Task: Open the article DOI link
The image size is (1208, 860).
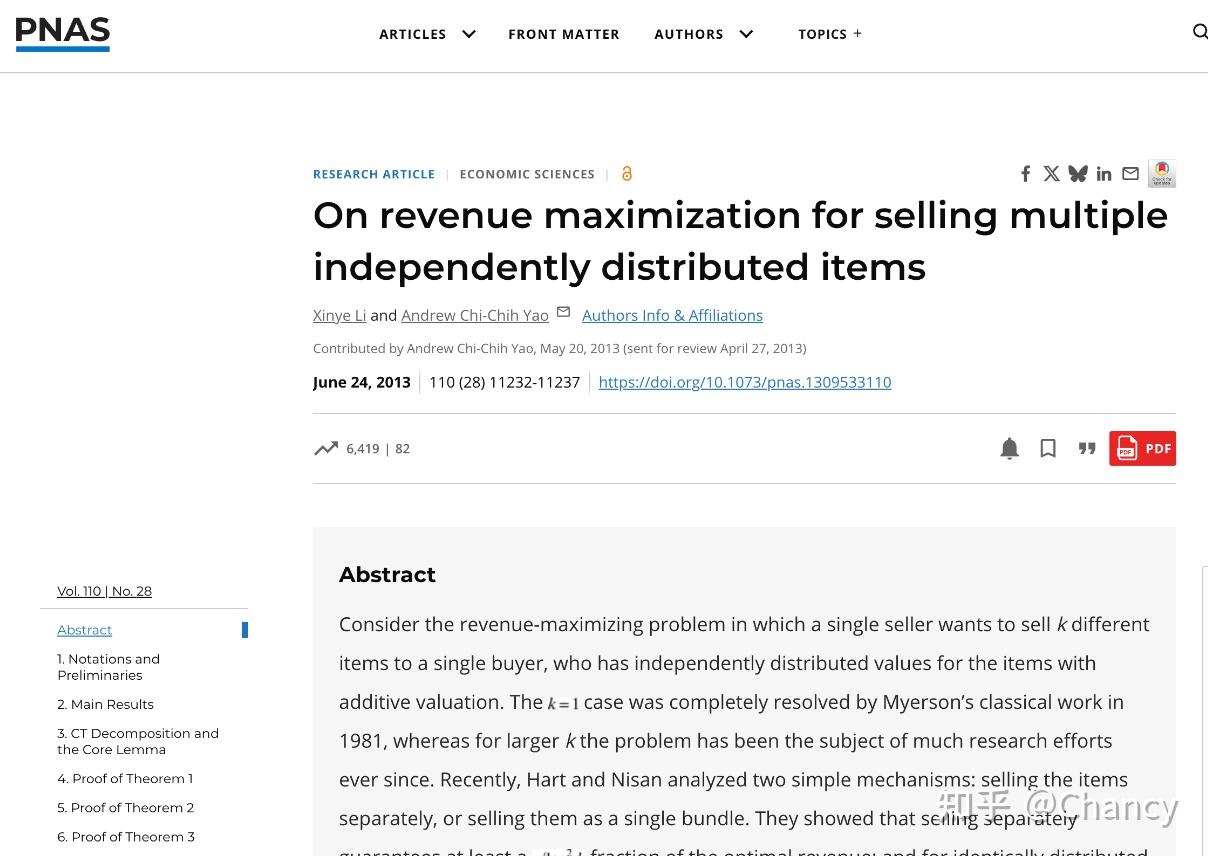Action: [745, 382]
